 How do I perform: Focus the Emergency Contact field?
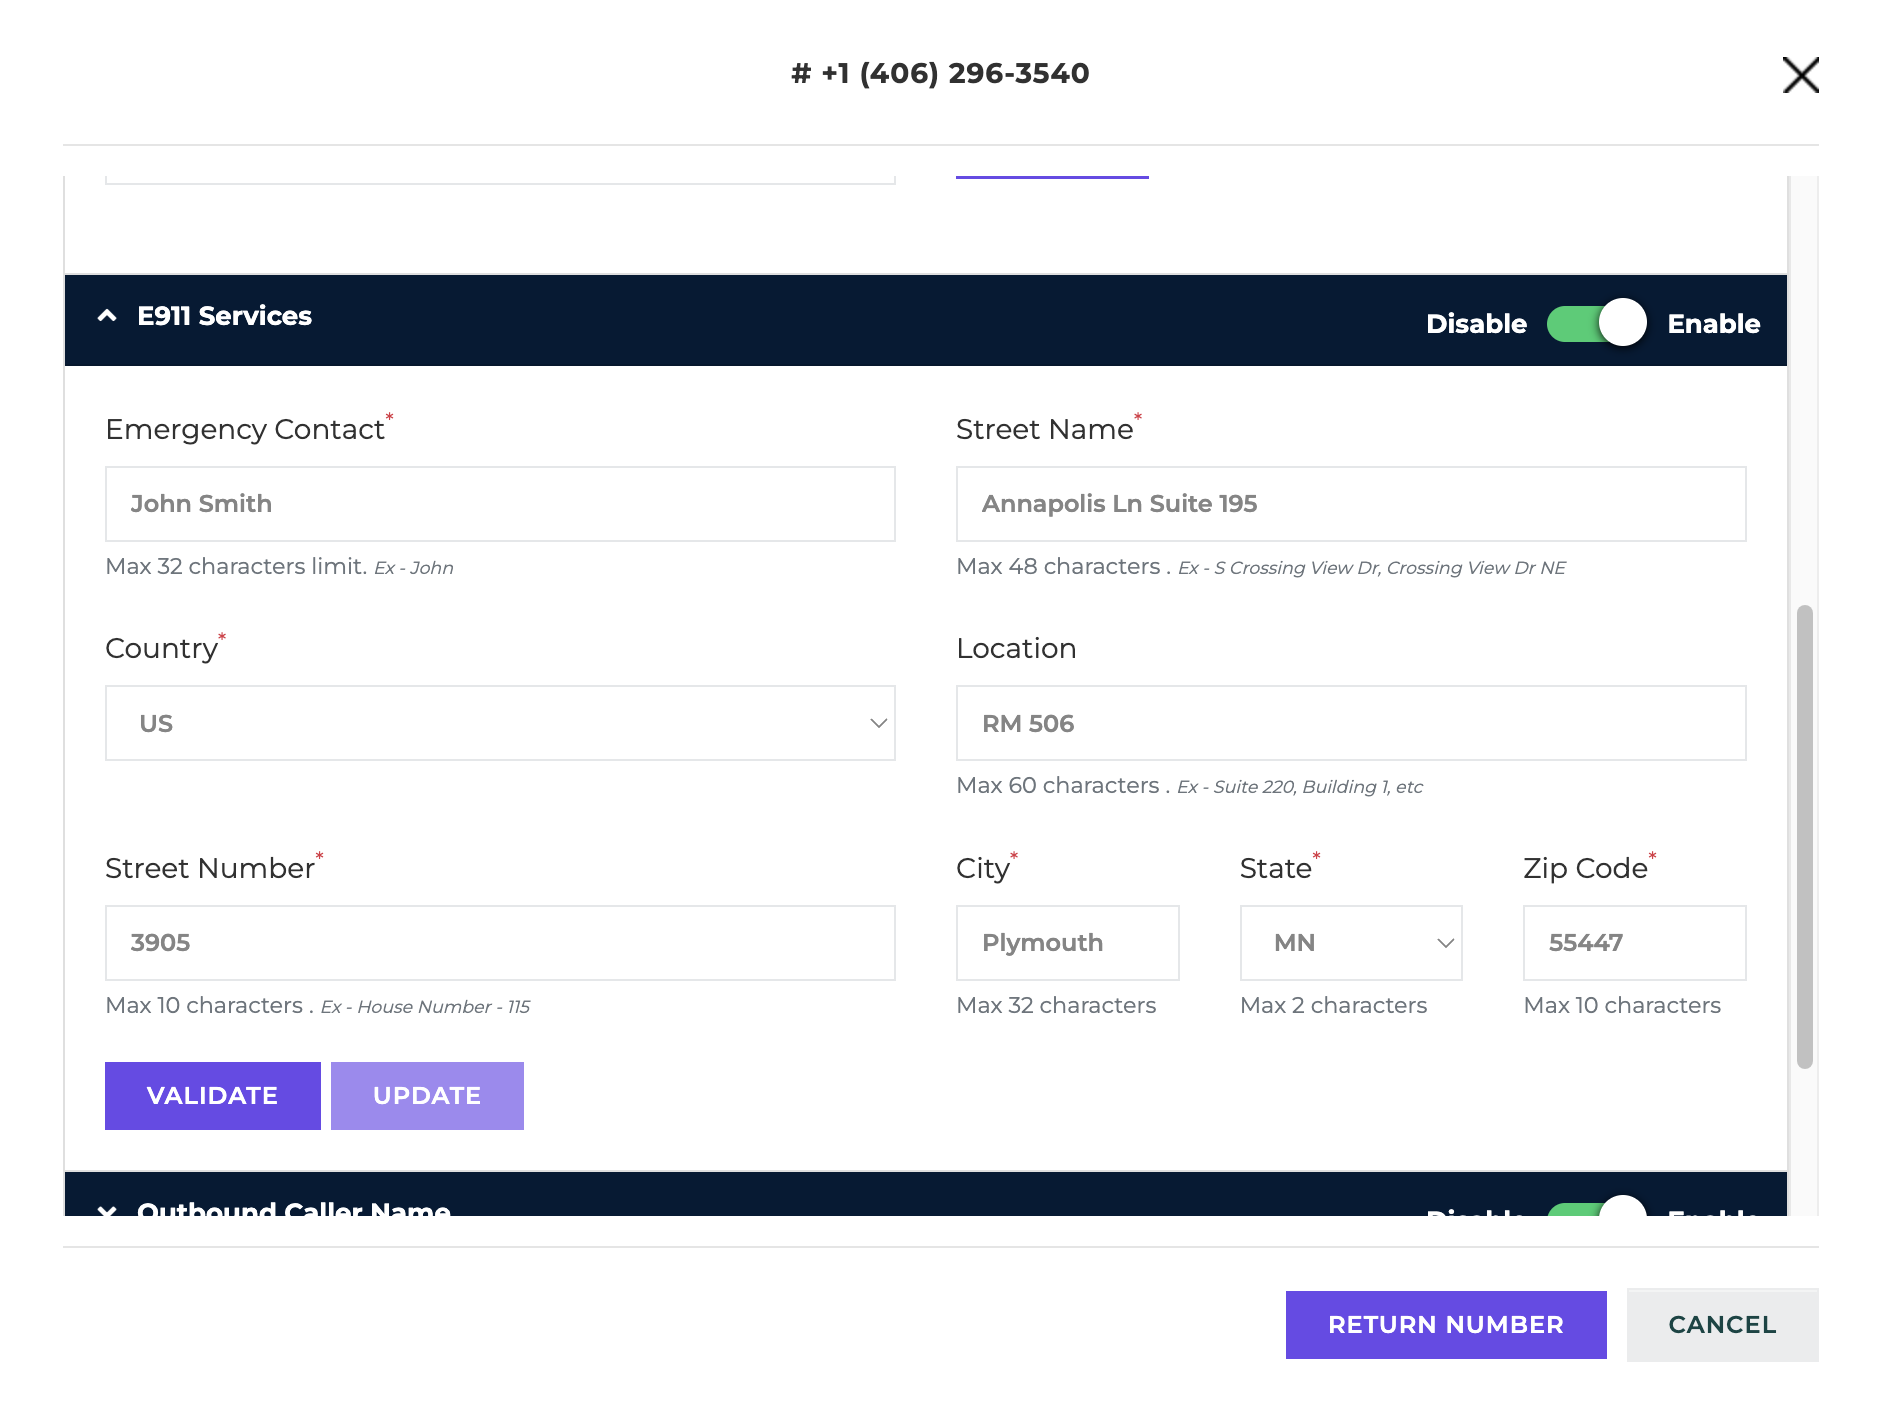click(x=500, y=504)
